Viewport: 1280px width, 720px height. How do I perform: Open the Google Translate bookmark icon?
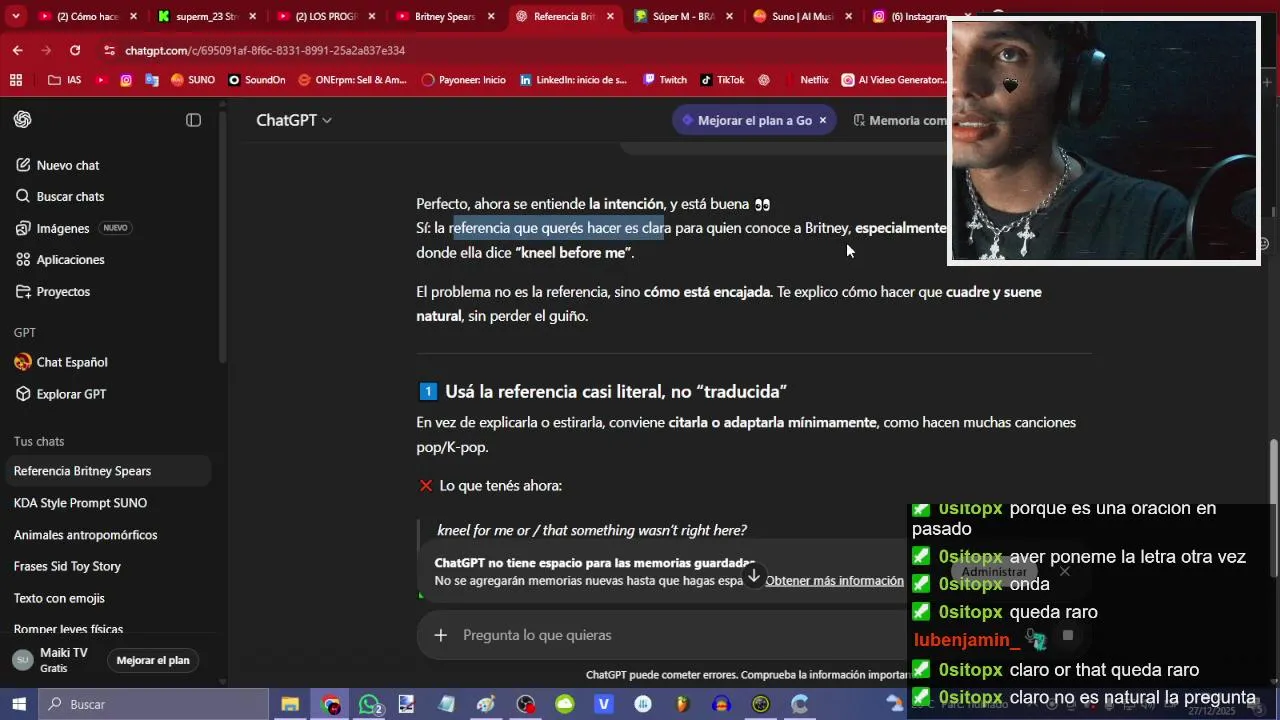[x=152, y=80]
